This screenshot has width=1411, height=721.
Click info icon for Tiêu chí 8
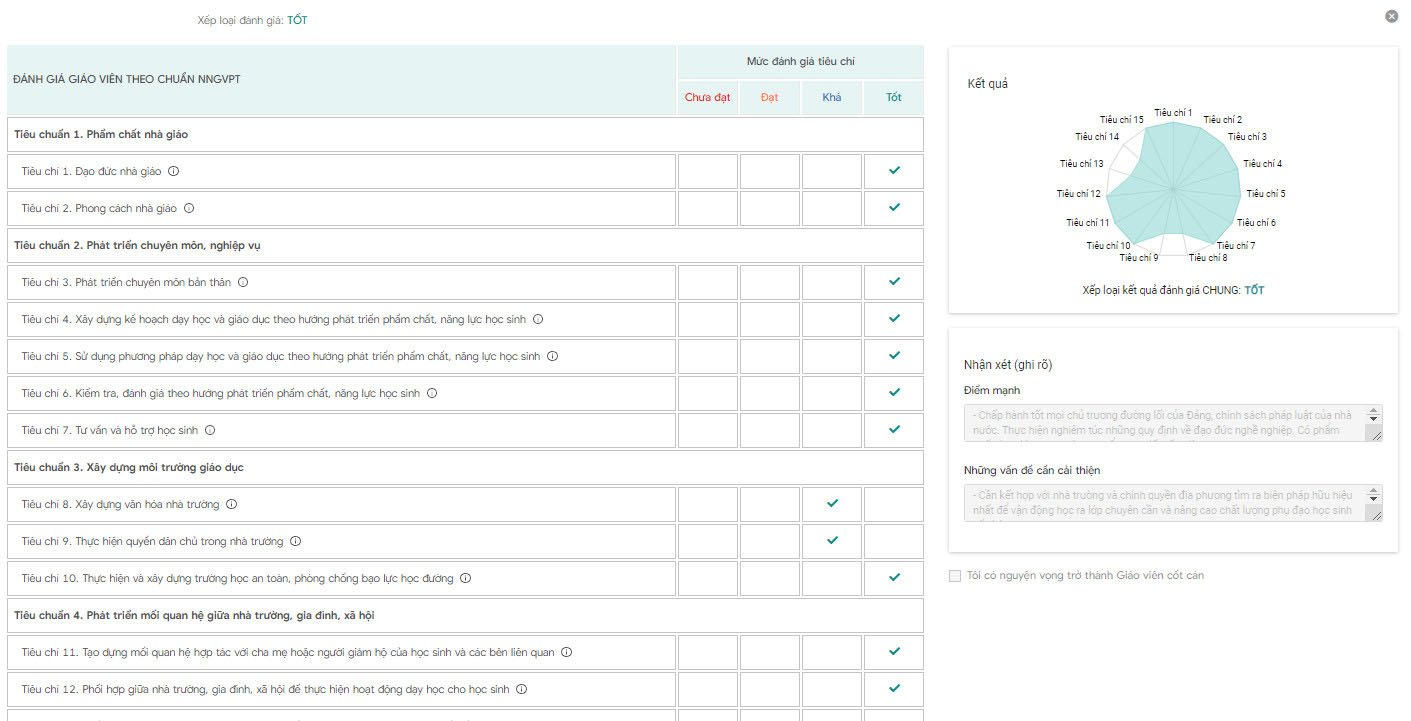pyautogui.click(x=232, y=504)
